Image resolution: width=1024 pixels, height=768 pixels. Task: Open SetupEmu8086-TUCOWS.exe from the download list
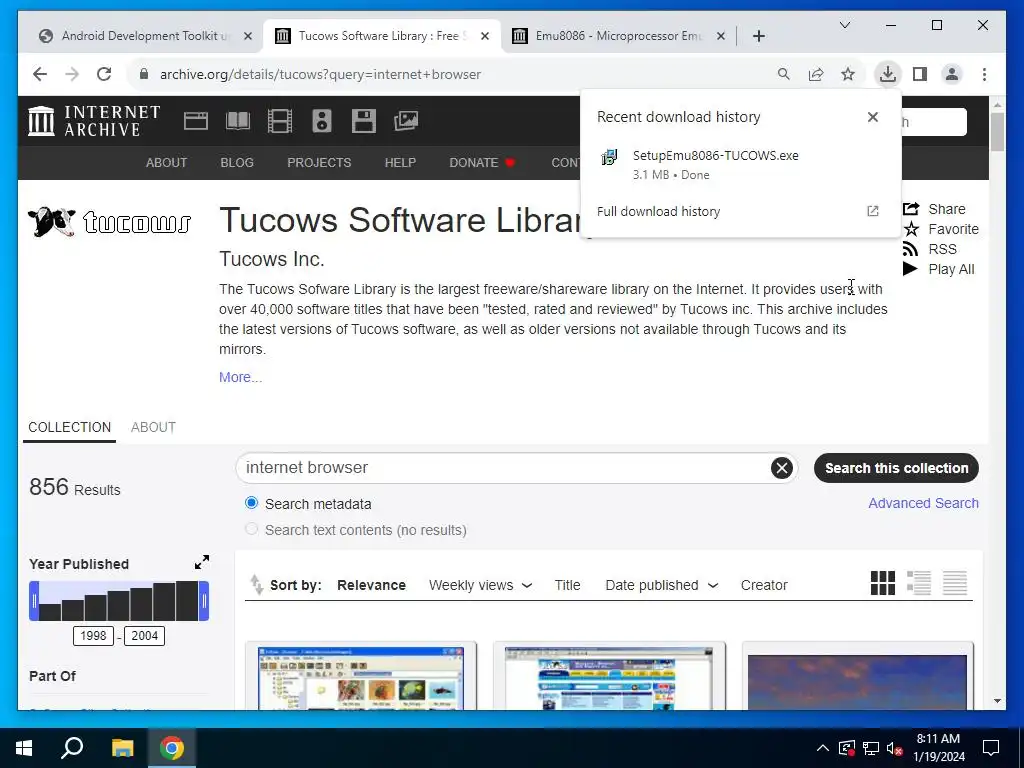(741, 165)
